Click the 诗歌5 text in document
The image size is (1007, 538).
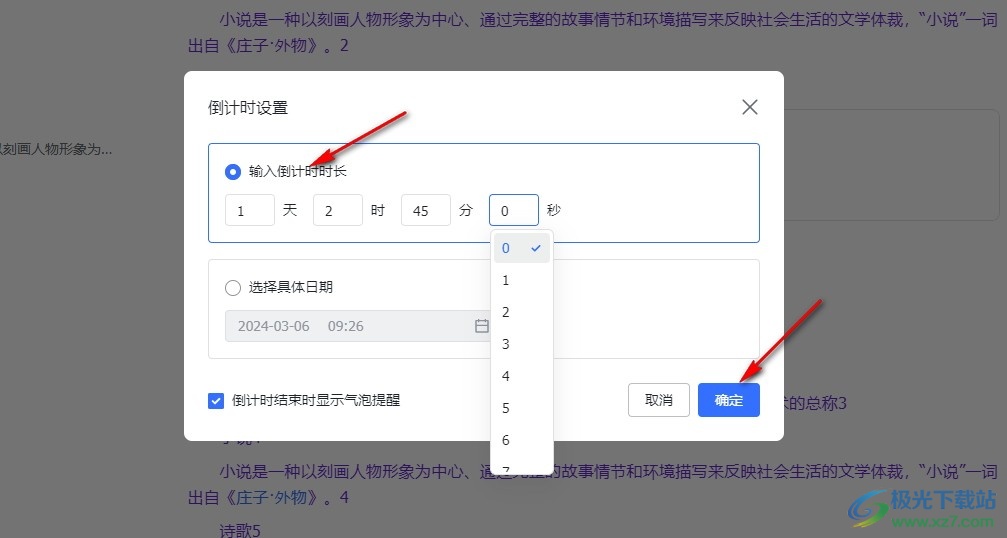tap(240, 530)
